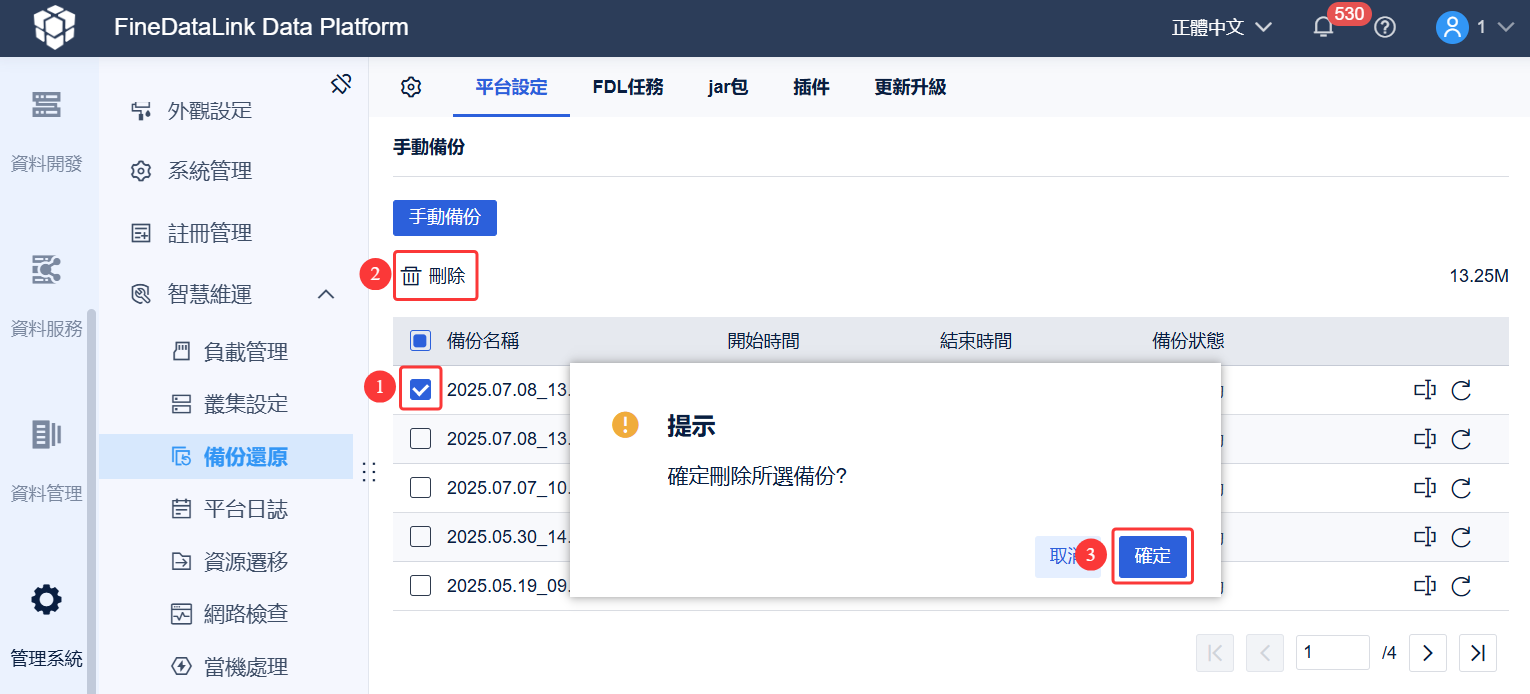Viewport: 1530px width, 694px height.
Task: Switch to the 更新升級 tab
Action: tap(910, 87)
